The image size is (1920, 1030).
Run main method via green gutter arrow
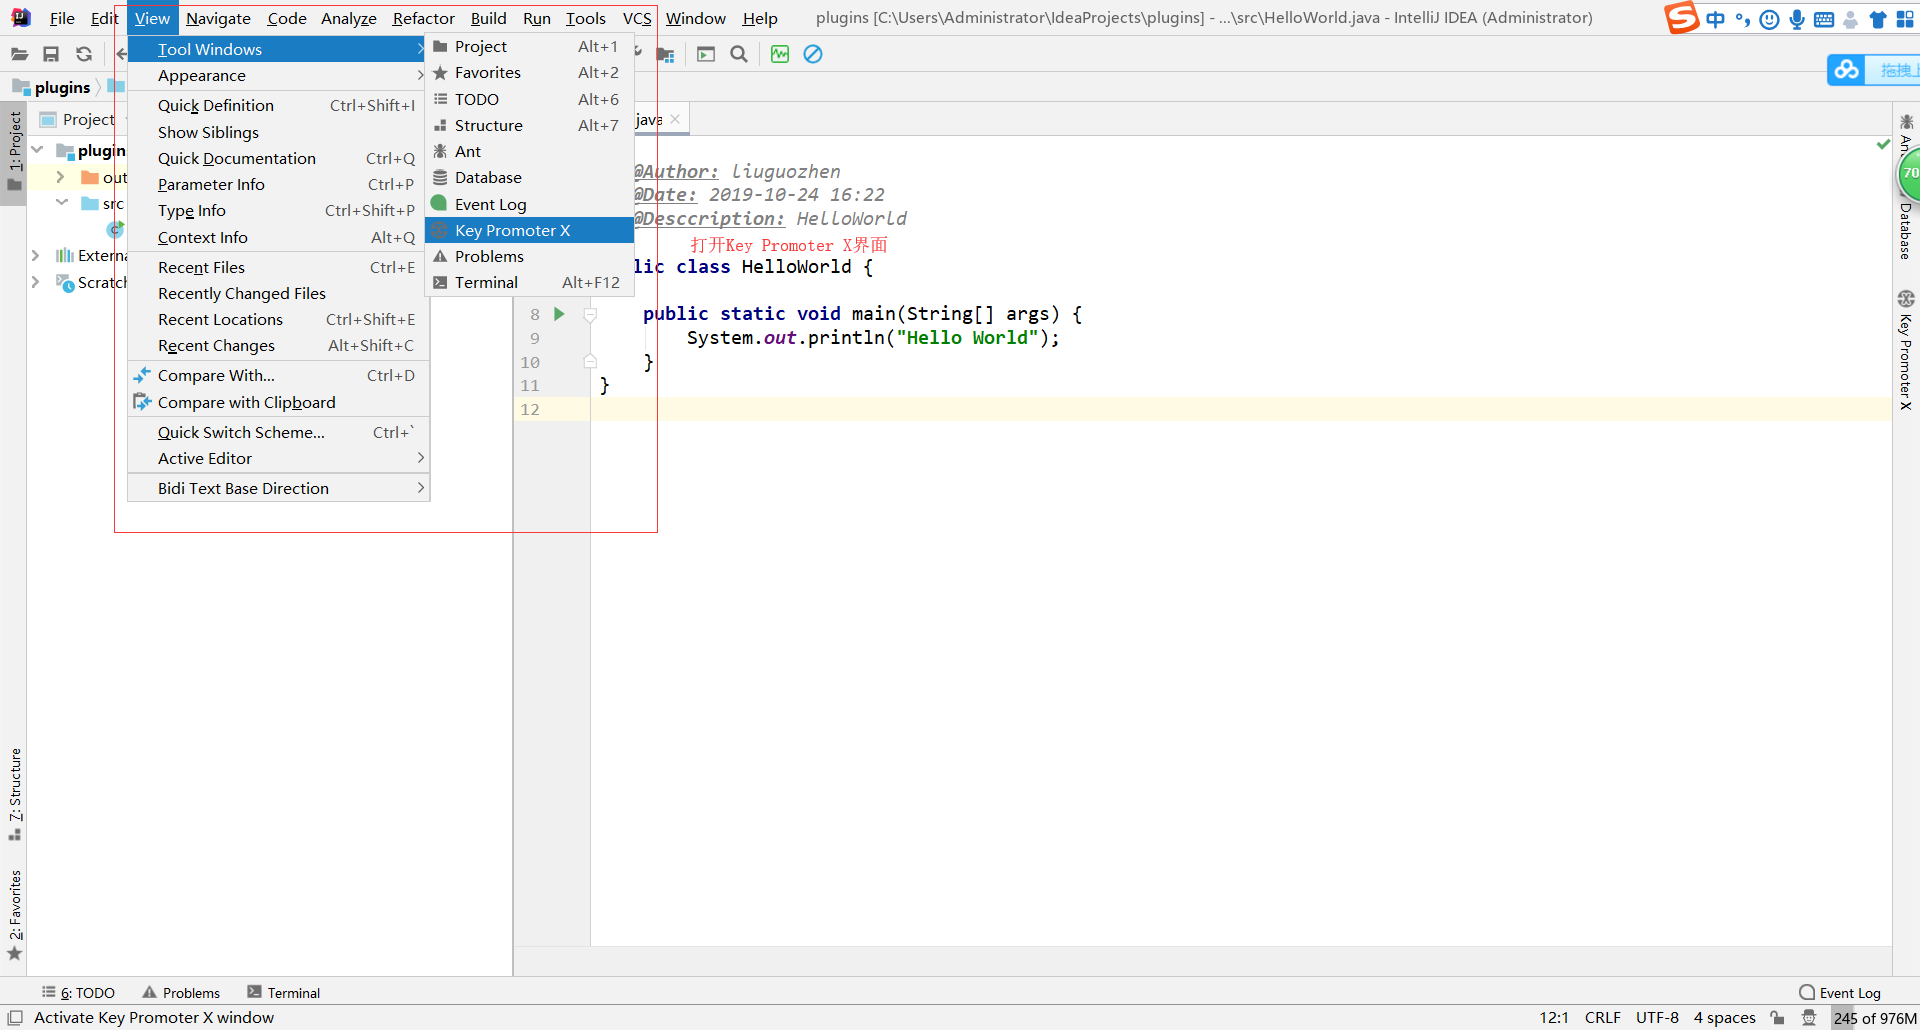(x=558, y=314)
